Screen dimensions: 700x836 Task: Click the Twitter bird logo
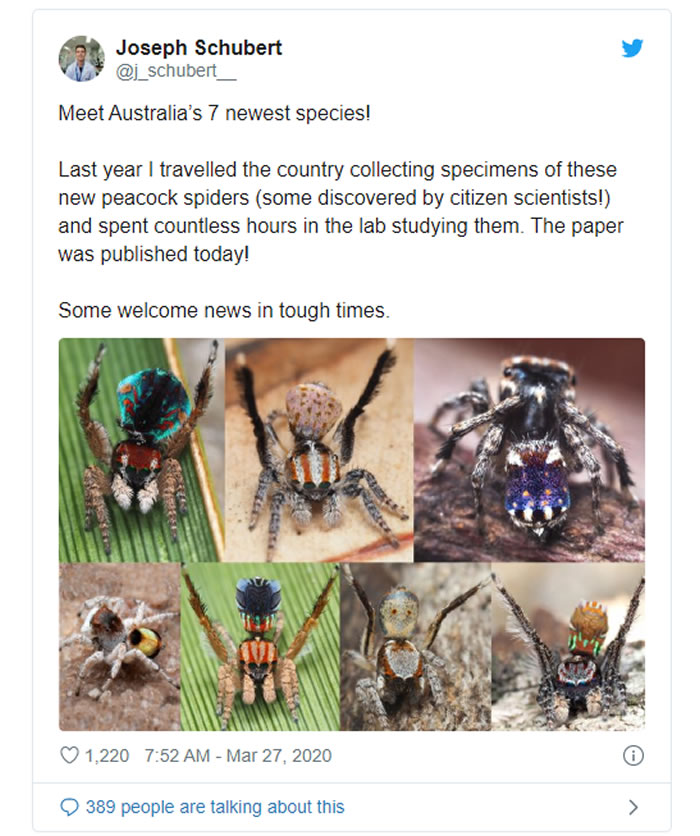pyautogui.click(x=632, y=47)
